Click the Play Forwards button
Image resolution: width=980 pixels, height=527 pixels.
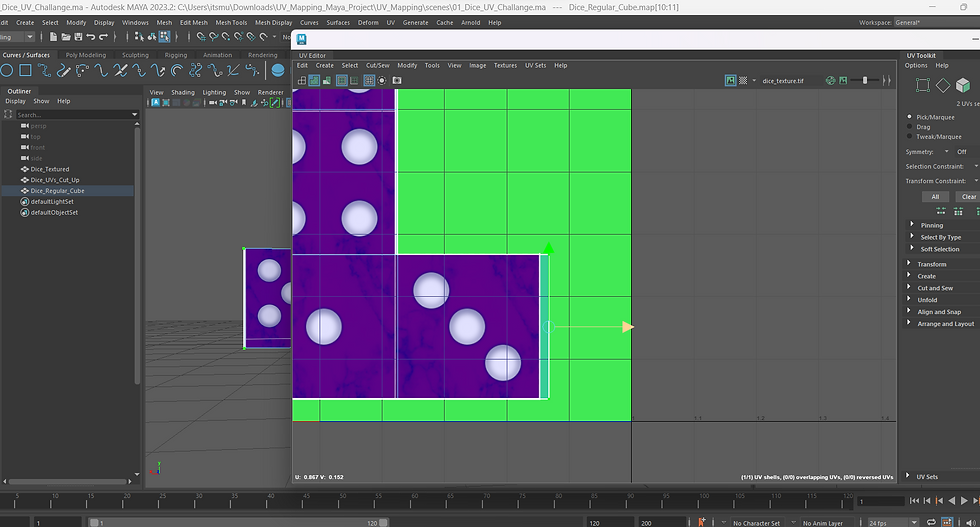pos(964,500)
